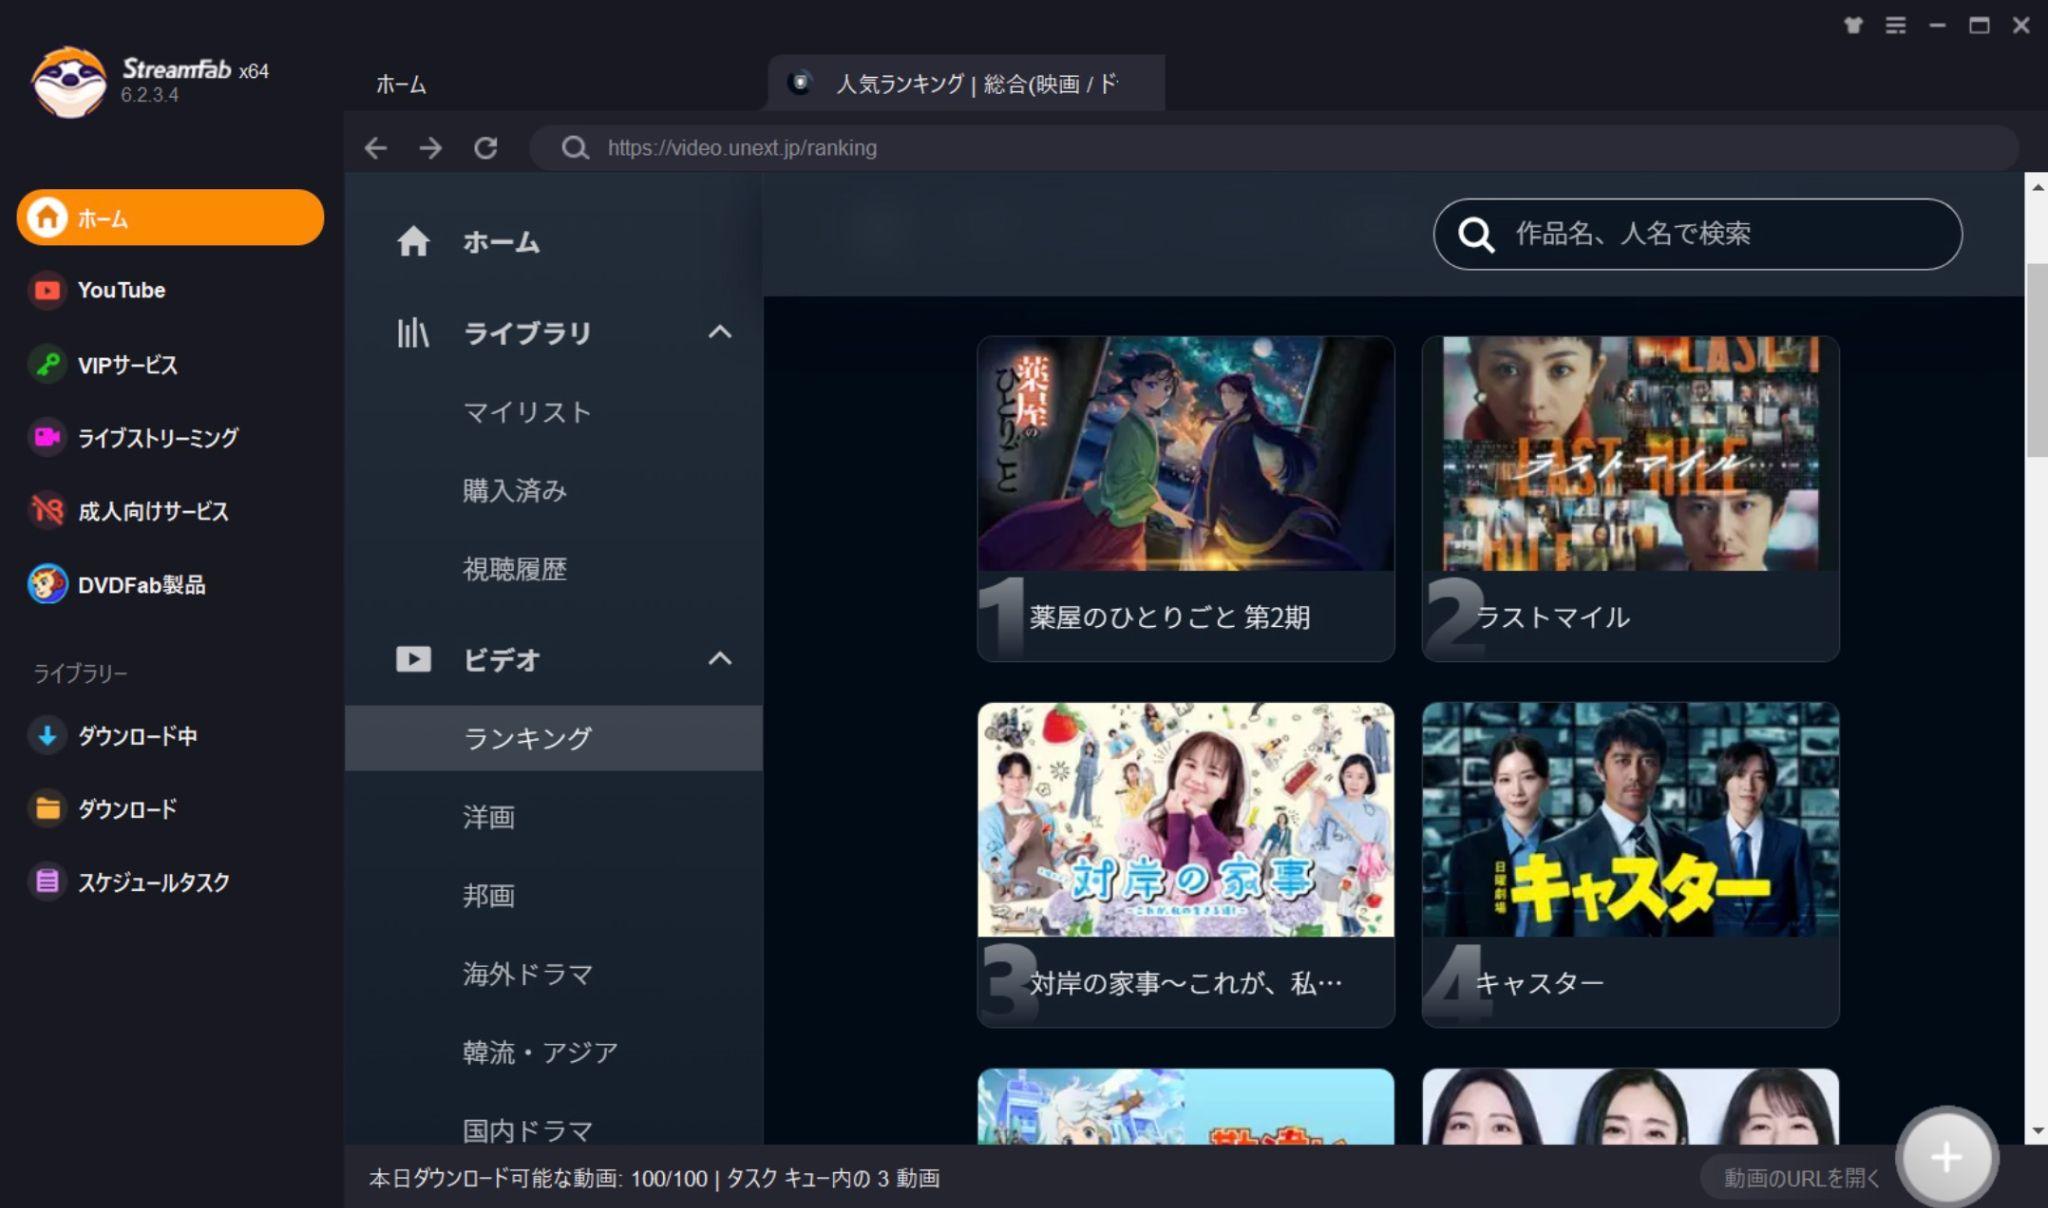Screen dimensions: 2048x1208
Task: Open ダウンロード folder entry
Action: click(x=103, y=809)
